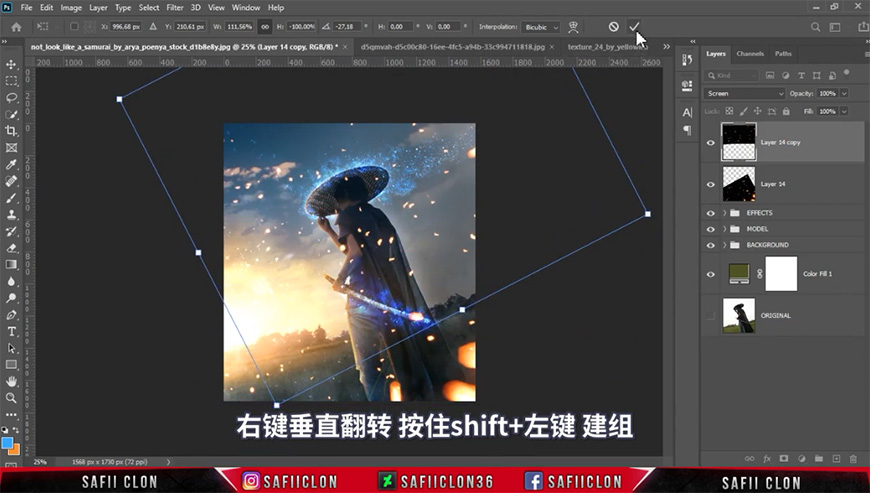Open the Fill slider dropdown arrow
This screenshot has width=870, height=493.
tap(844, 111)
